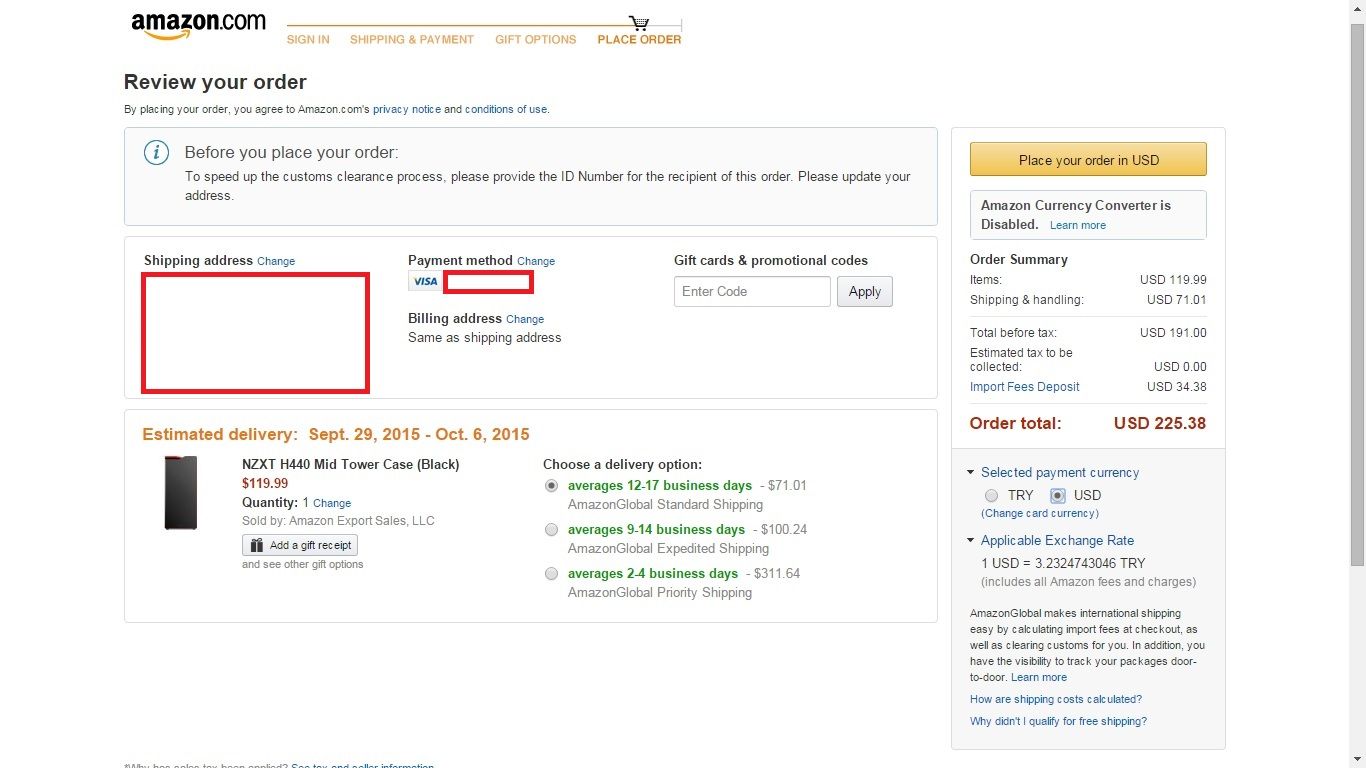
Task: Open Why didn't I qualify for free shipping
Action: 1058,722
